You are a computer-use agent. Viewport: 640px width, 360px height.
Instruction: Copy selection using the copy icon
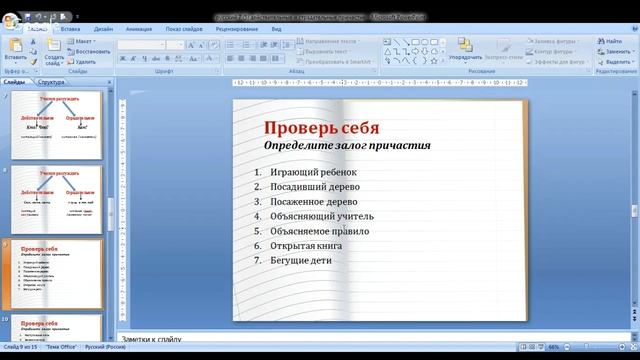coord(33,52)
